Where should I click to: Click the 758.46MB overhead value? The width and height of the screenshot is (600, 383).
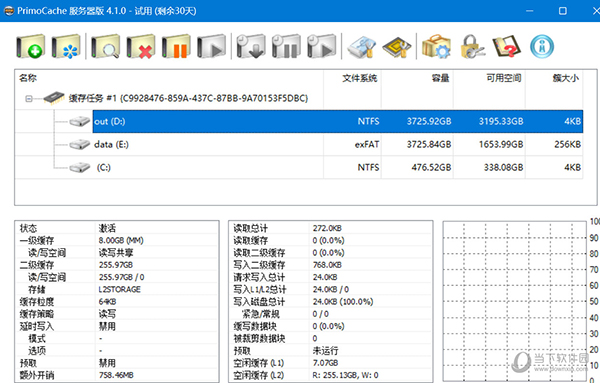(116, 375)
